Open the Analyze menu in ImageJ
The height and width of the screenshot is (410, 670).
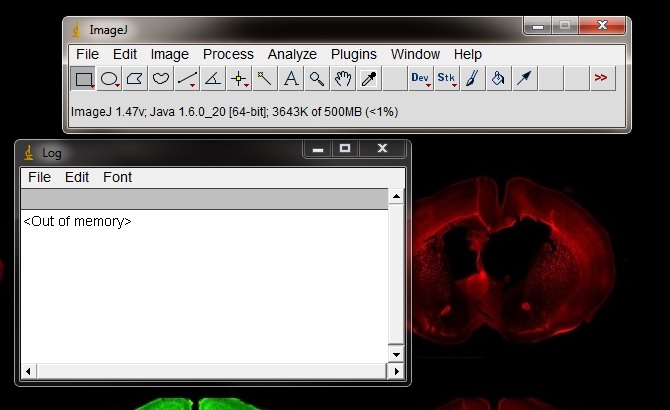[292, 54]
